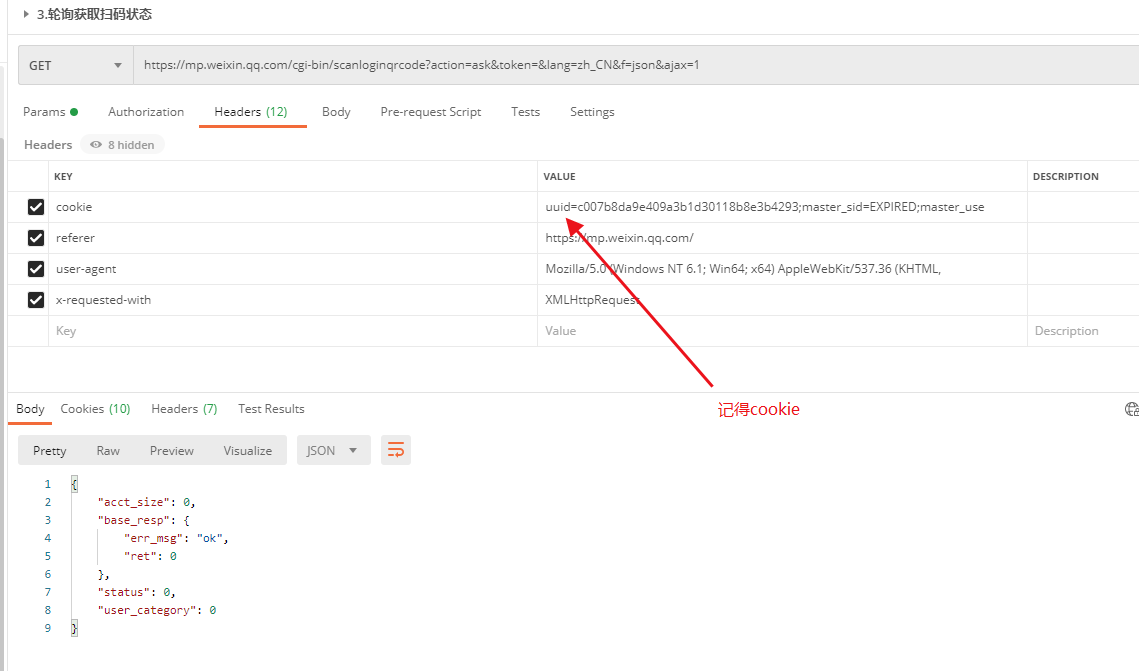Uncheck the x-requested-with header checkbox

pos(36,300)
